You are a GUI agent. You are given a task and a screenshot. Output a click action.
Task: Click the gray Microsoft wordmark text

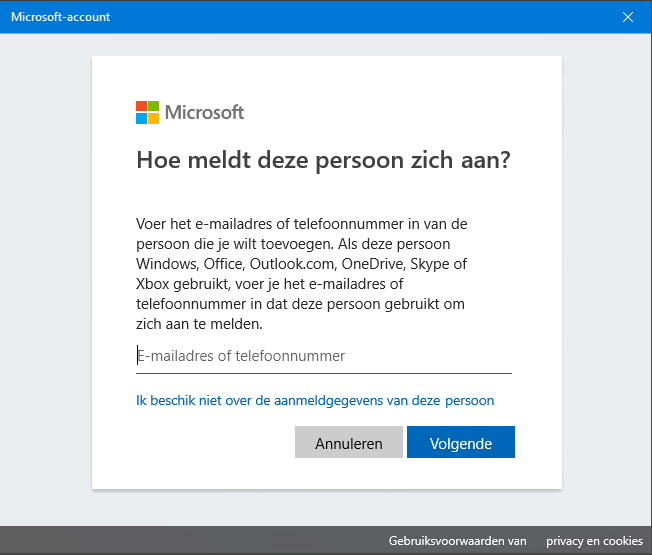(204, 112)
